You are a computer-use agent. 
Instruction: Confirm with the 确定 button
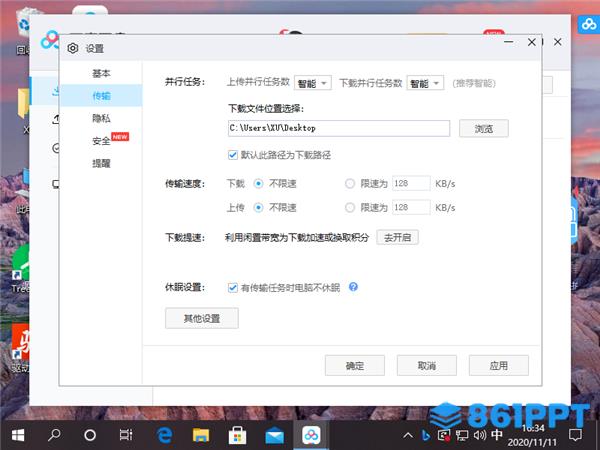(x=355, y=365)
